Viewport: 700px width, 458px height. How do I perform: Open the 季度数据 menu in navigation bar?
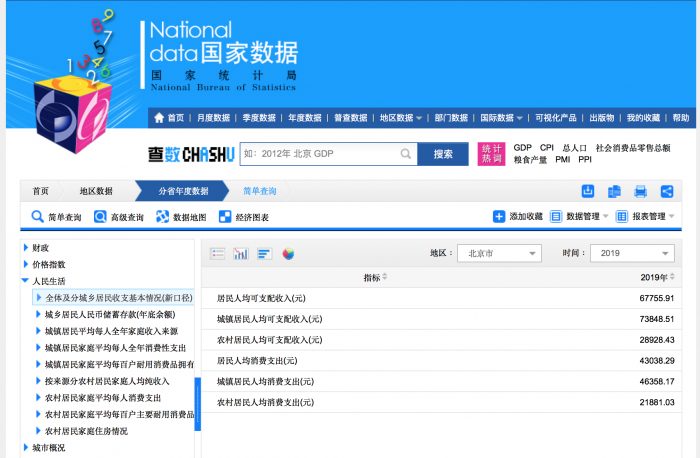click(x=258, y=117)
